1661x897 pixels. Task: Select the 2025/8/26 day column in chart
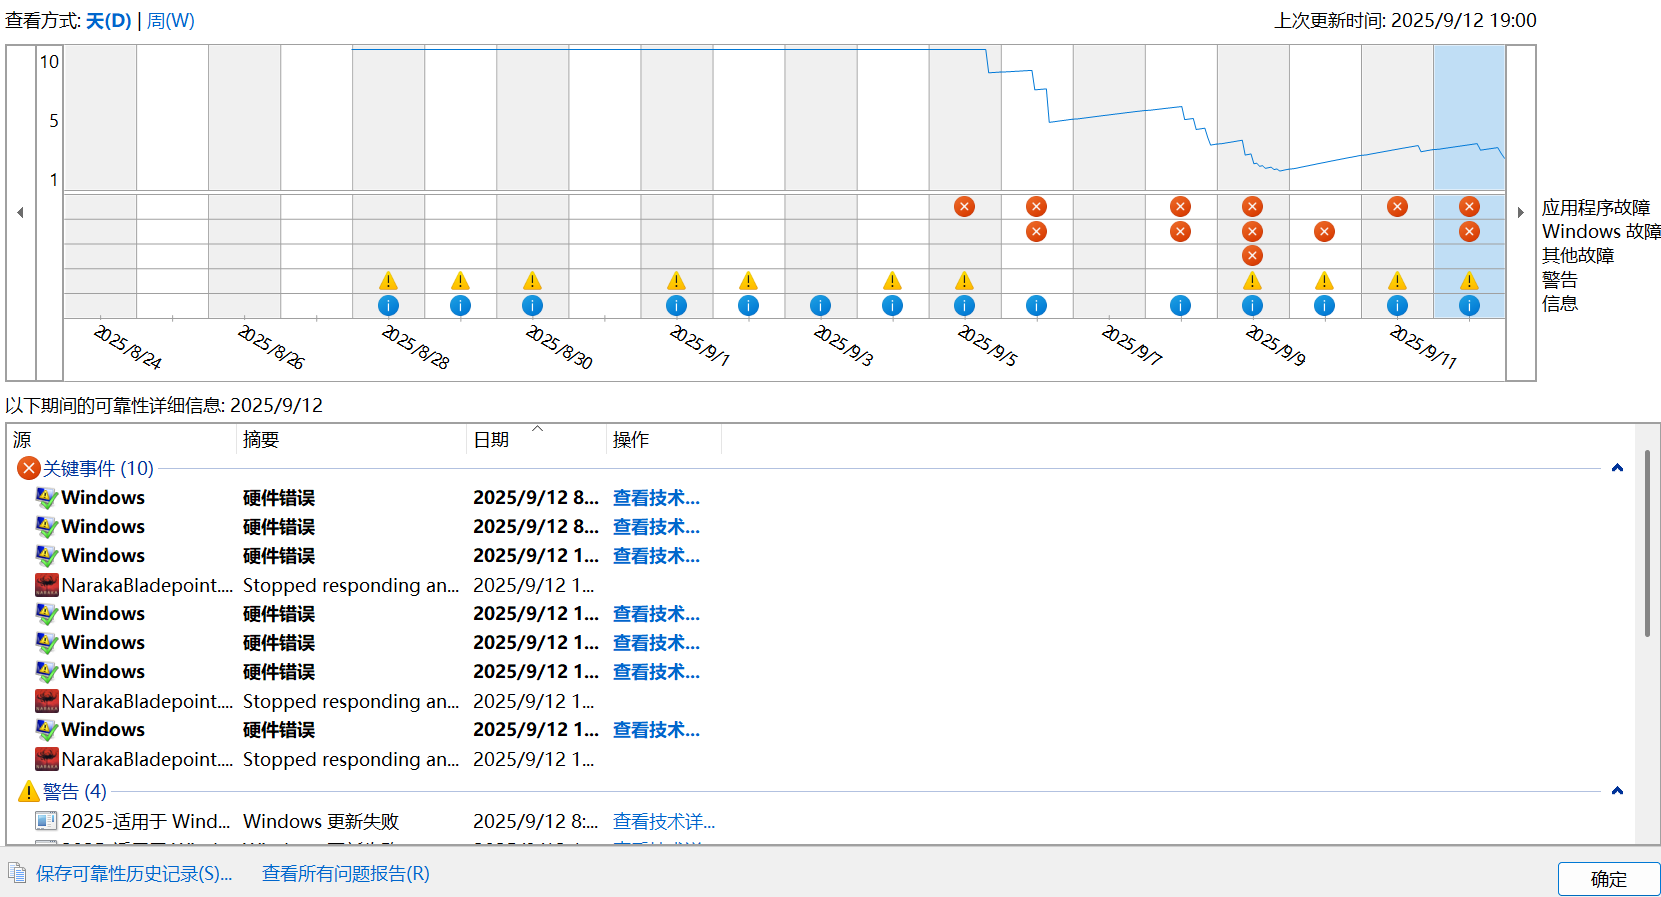tap(244, 182)
